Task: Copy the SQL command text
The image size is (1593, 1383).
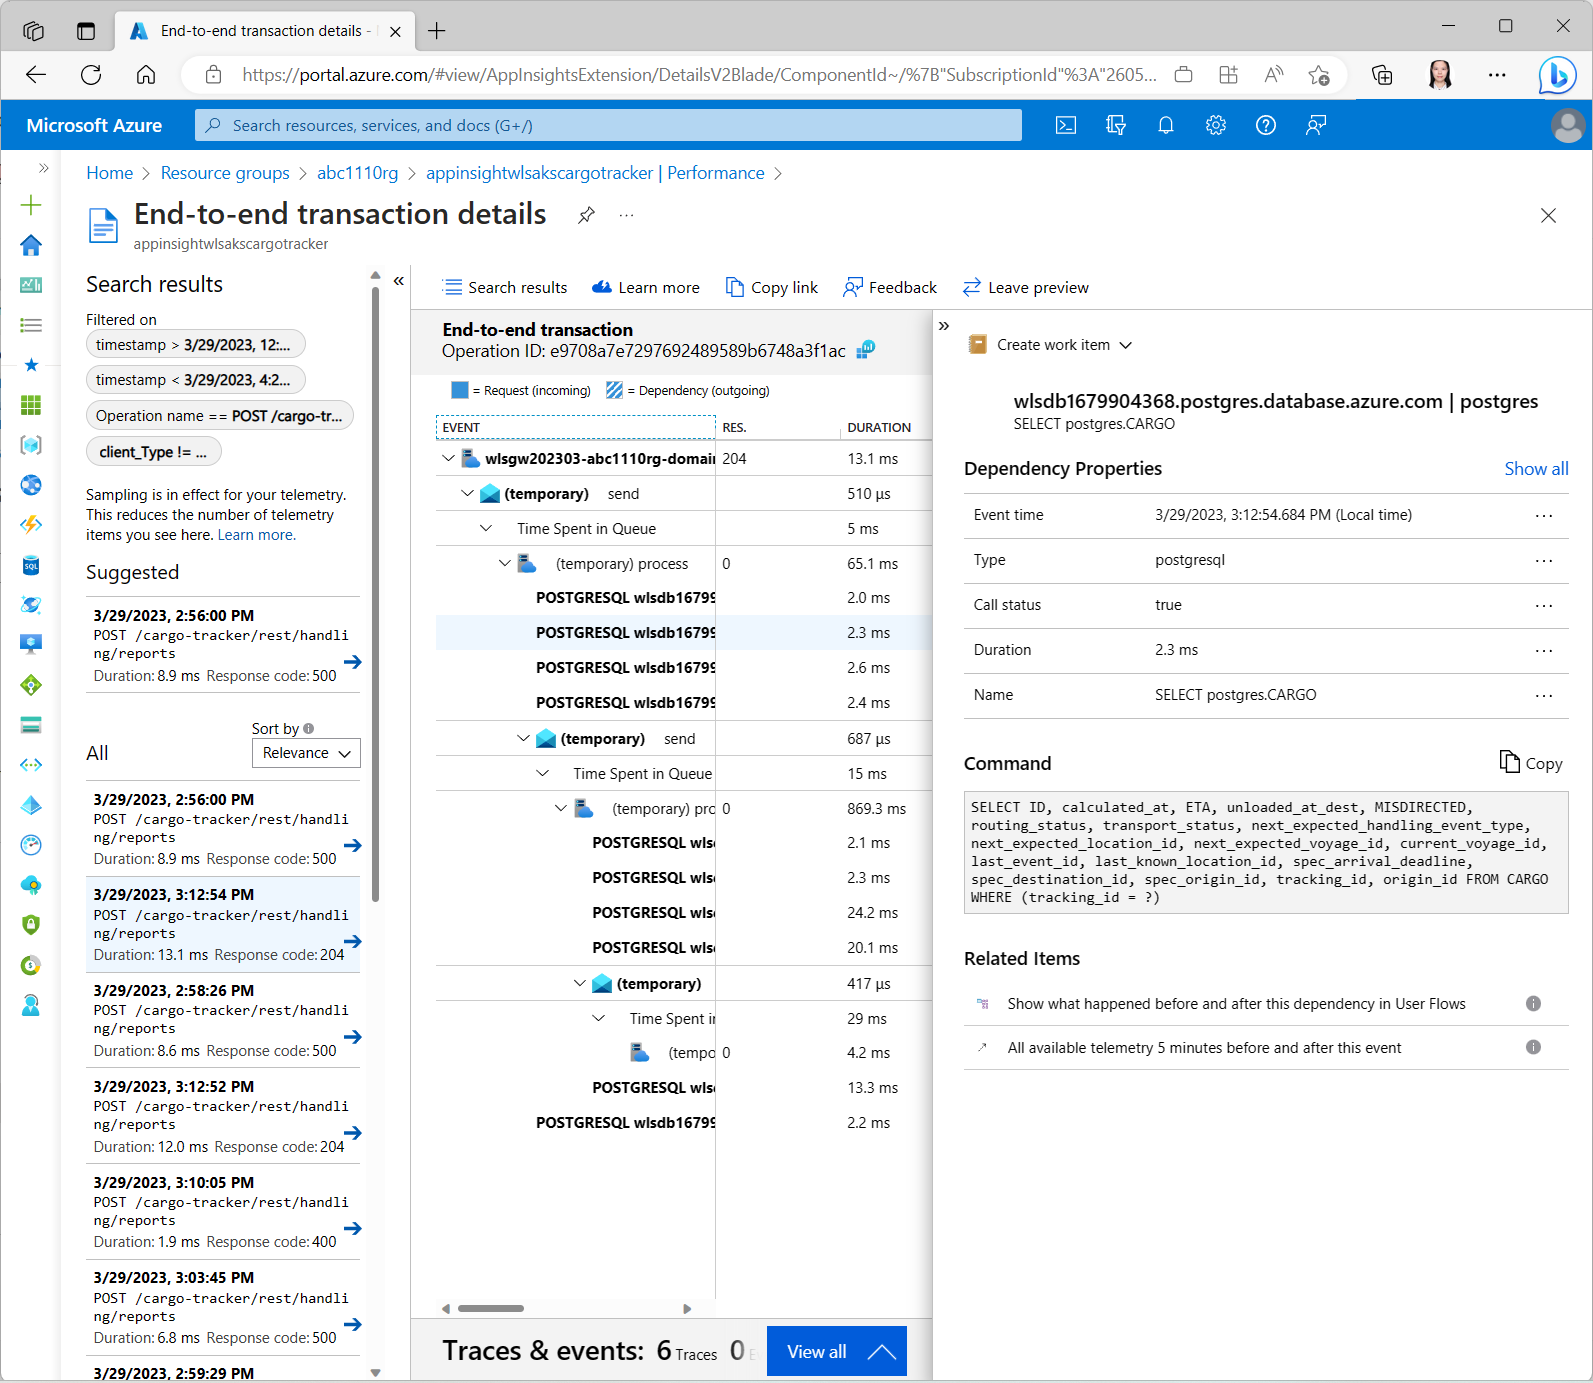Action: [1531, 763]
